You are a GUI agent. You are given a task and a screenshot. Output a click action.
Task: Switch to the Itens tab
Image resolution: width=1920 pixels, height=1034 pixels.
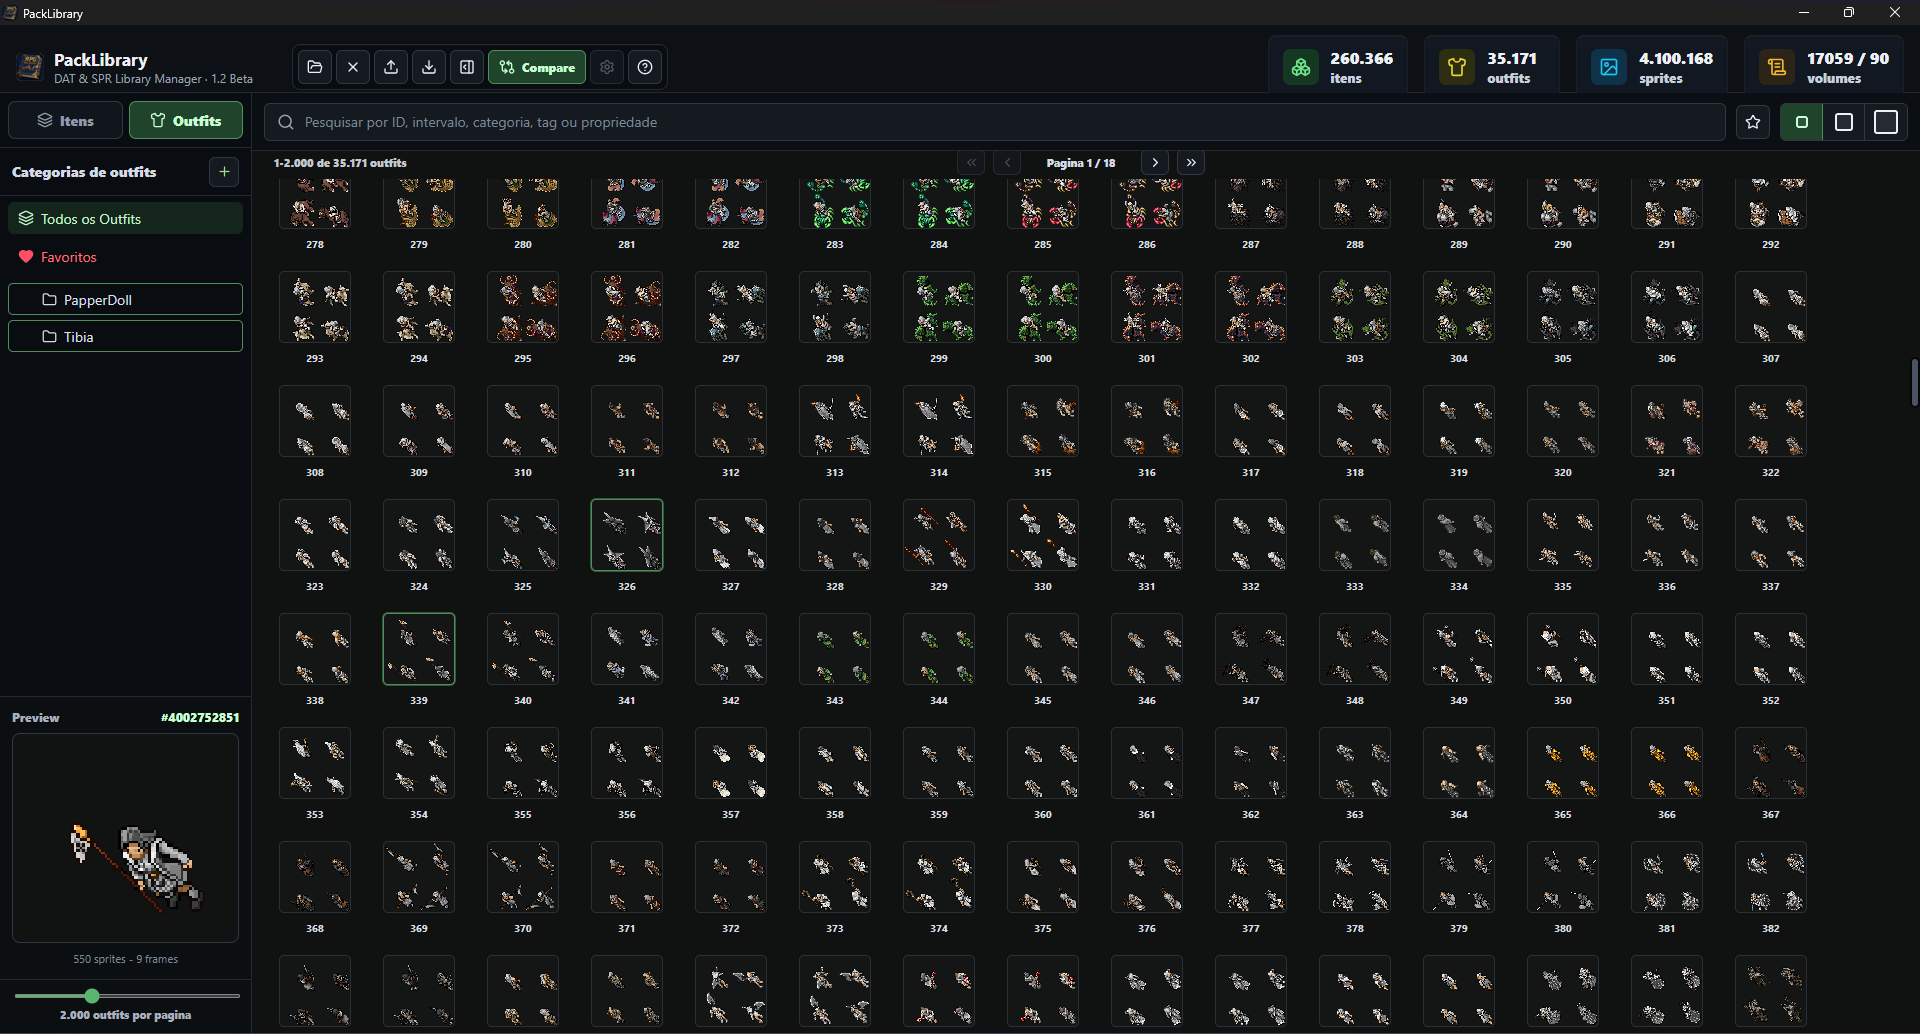pyautogui.click(x=66, y=121)
